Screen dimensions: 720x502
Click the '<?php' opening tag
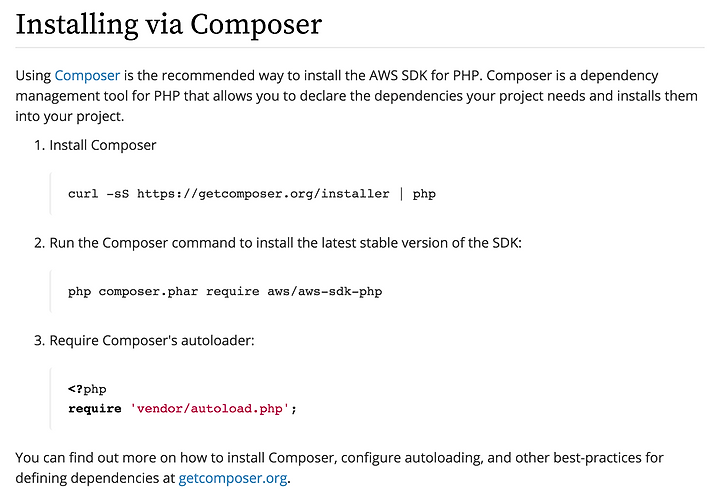click(x=87, y=389)
